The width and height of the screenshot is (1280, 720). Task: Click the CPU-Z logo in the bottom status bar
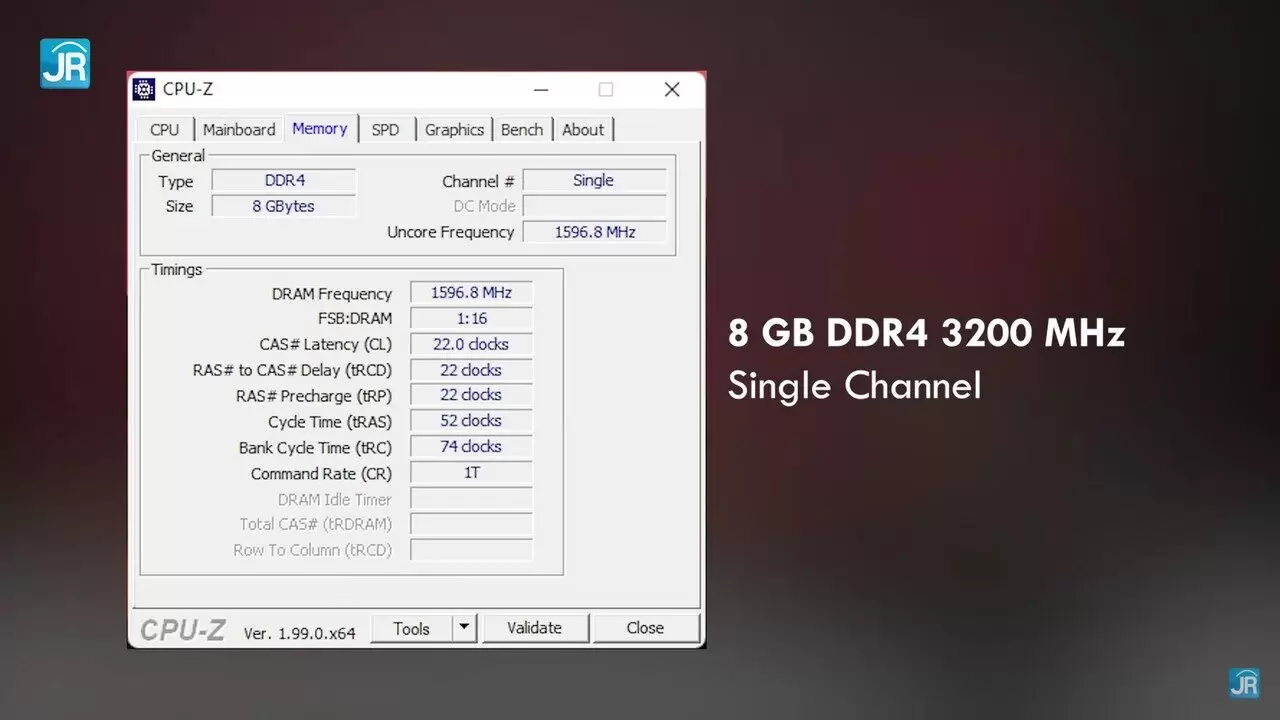[x=182, y=628]
